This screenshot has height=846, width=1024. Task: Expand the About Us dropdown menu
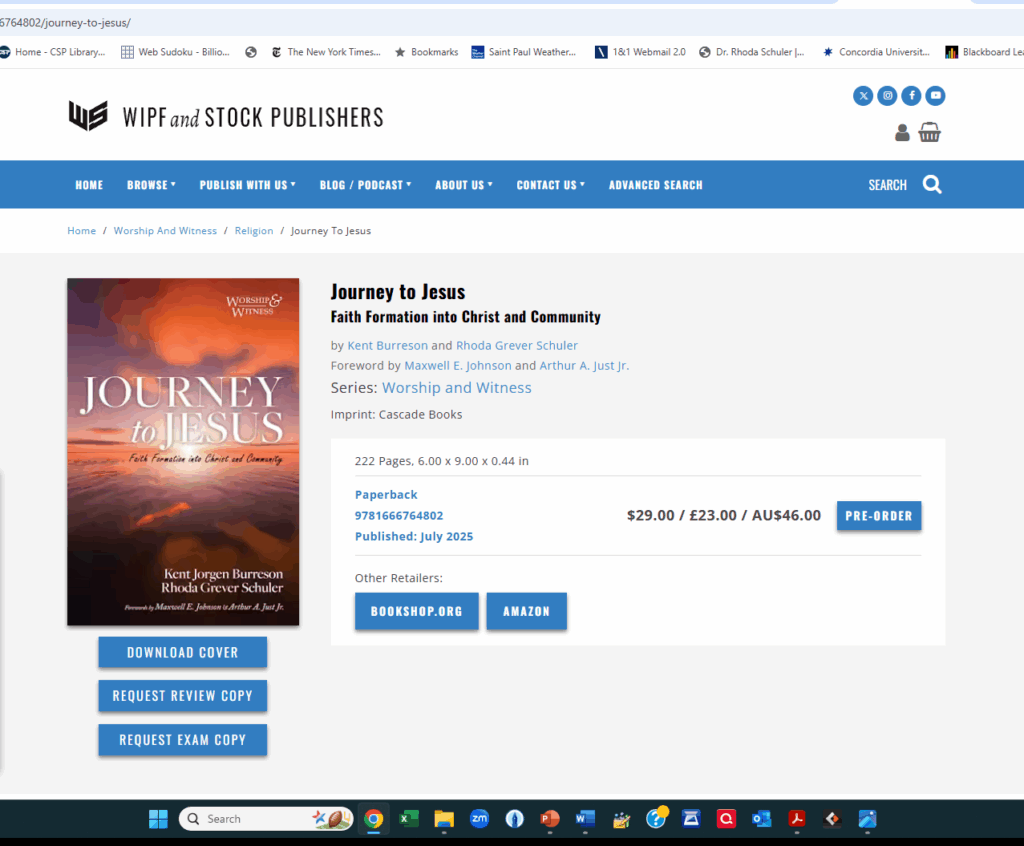[464, 185]
